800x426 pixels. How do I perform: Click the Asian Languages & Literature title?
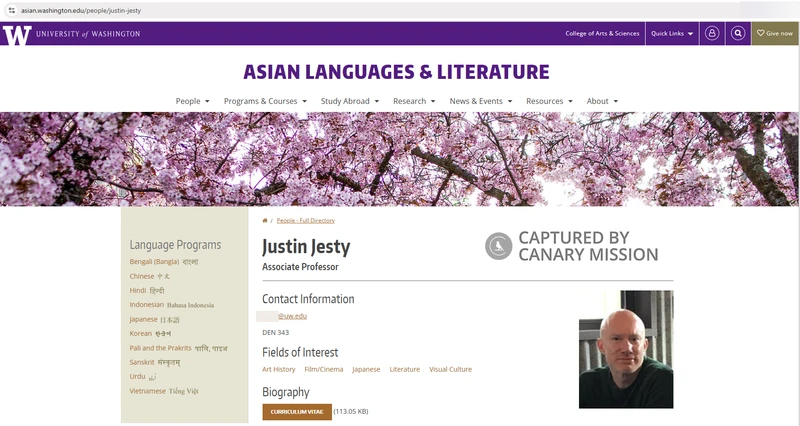396,72
